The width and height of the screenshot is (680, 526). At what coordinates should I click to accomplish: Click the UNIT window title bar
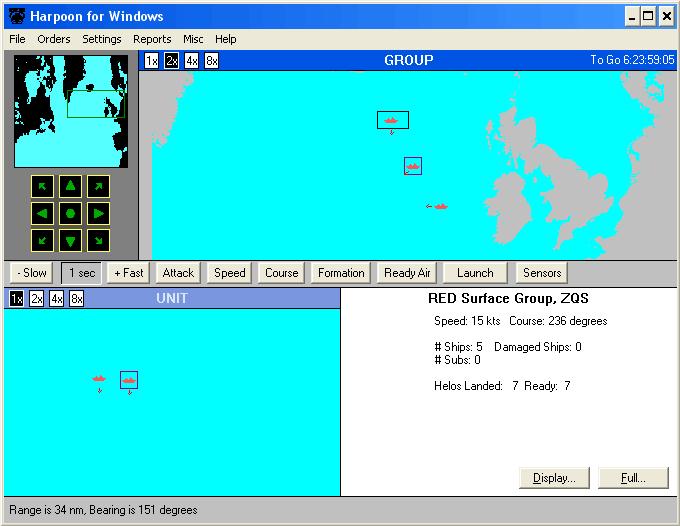tap(172, 298)
